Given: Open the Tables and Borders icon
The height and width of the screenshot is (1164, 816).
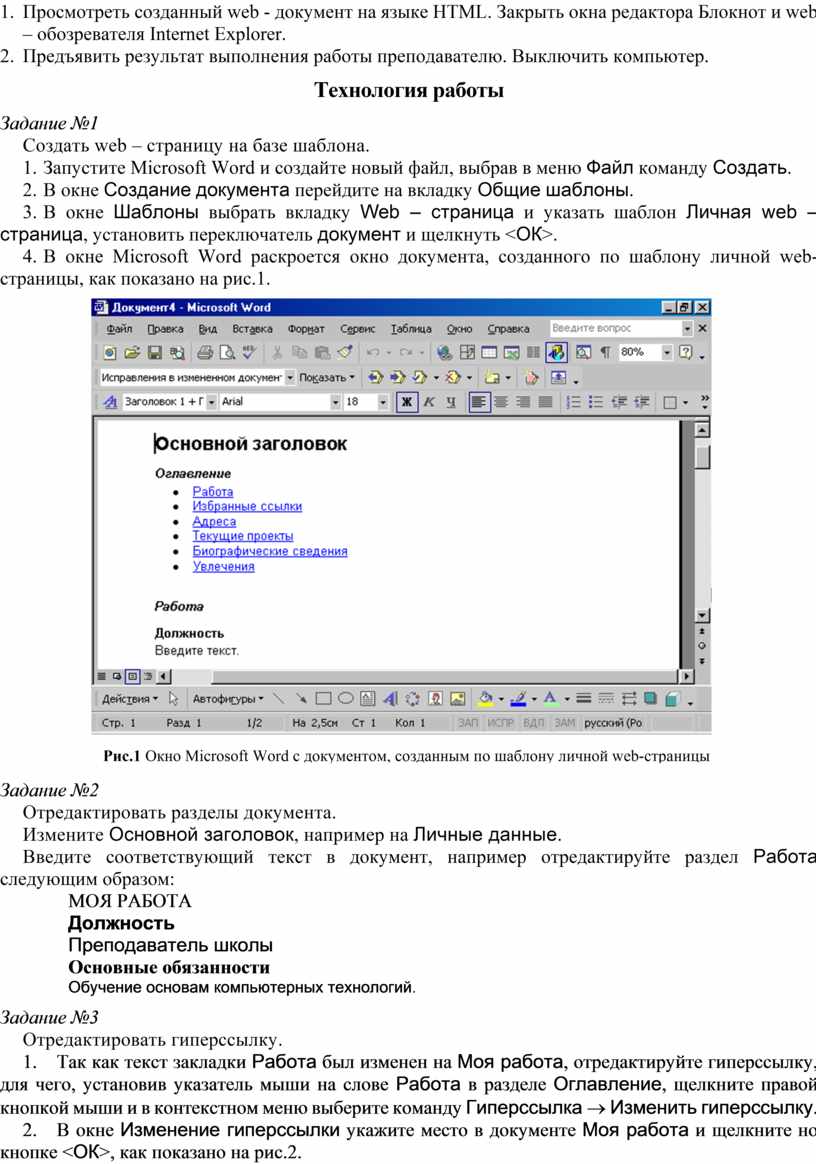Looking at the screenshot, I should 468,353.
